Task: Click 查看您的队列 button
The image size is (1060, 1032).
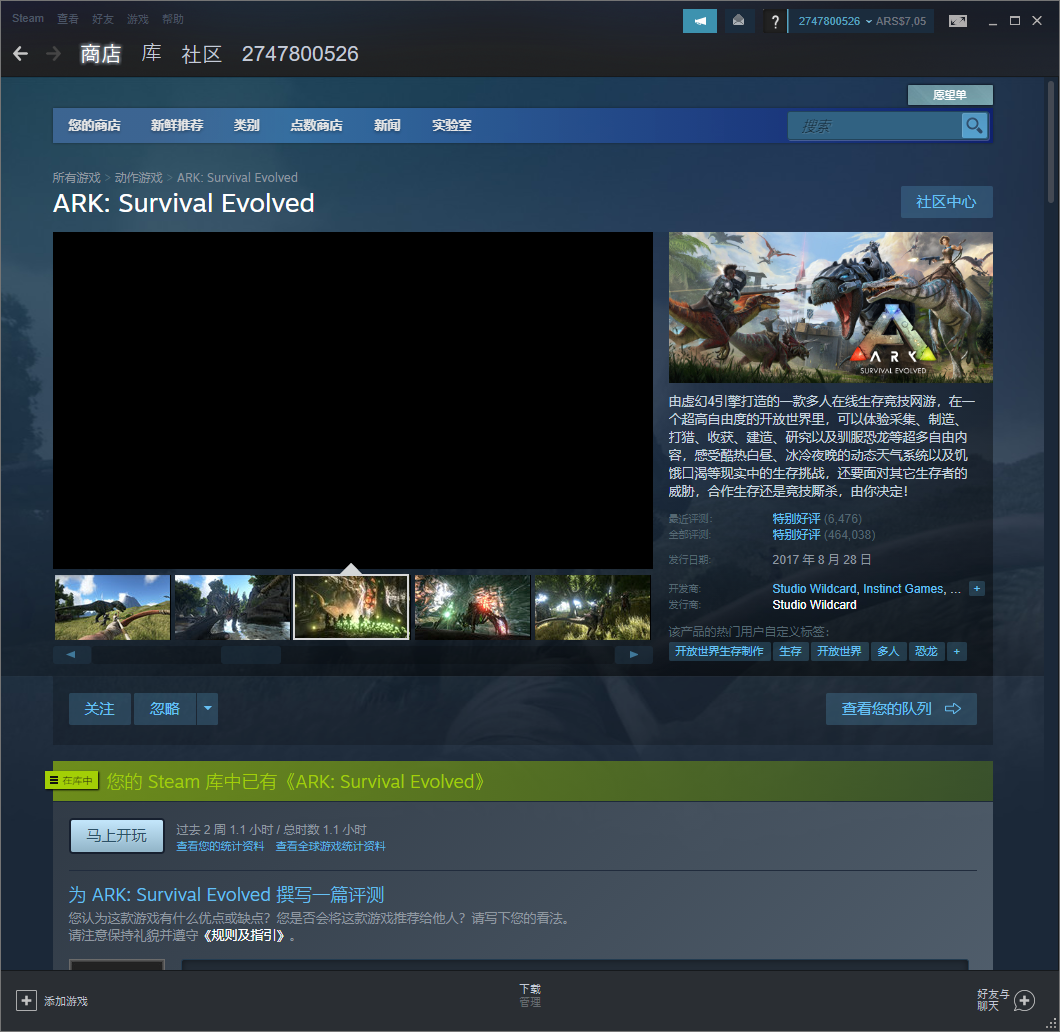Action: point(901,708)
